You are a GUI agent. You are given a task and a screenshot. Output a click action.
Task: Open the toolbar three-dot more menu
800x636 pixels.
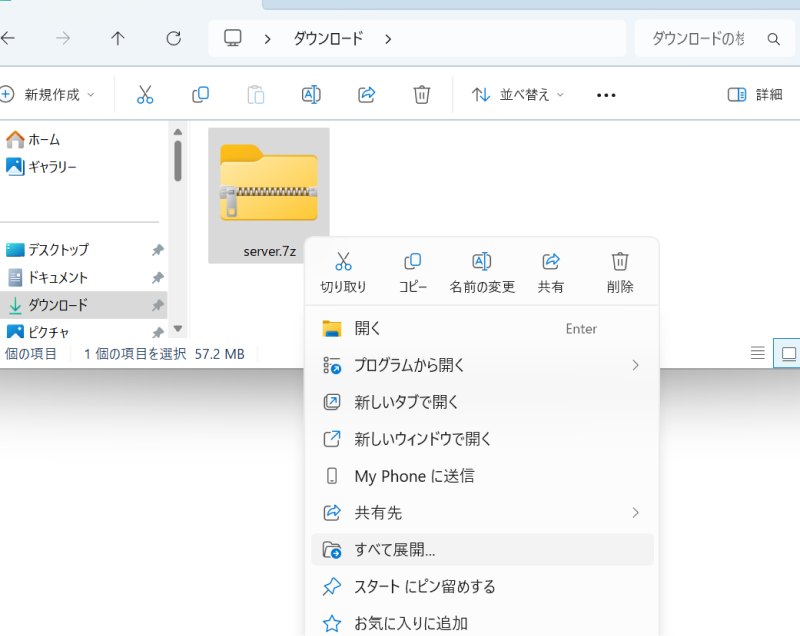(x=606, y=95)
